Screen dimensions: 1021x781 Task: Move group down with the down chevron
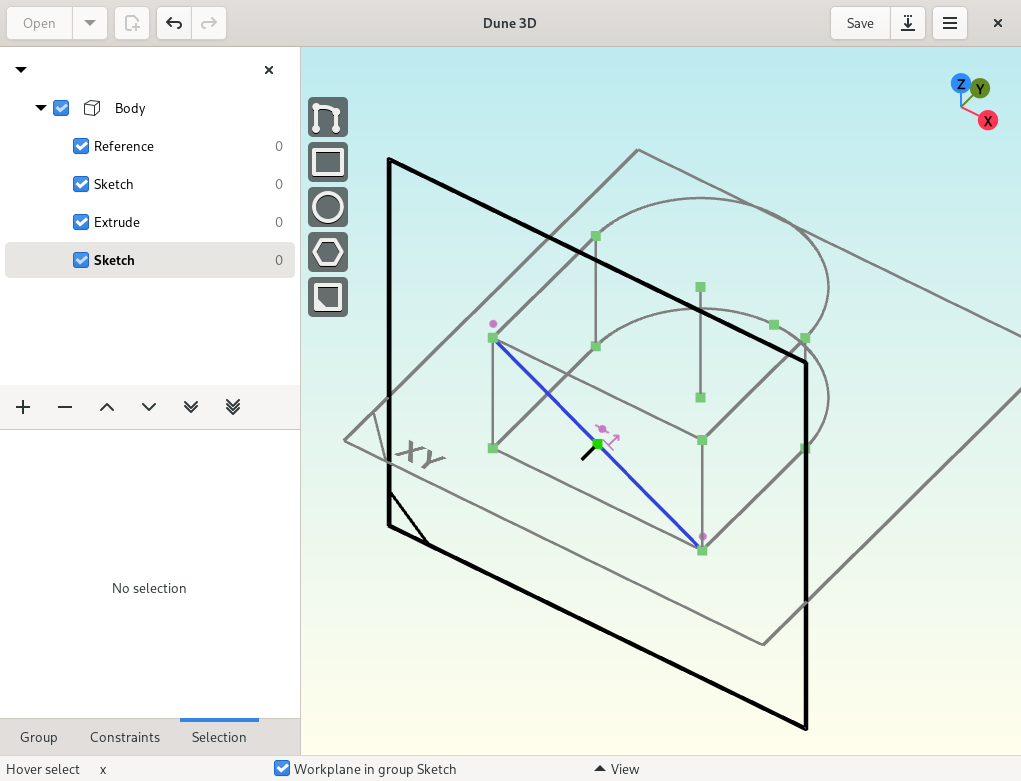[x=149, y=407]
